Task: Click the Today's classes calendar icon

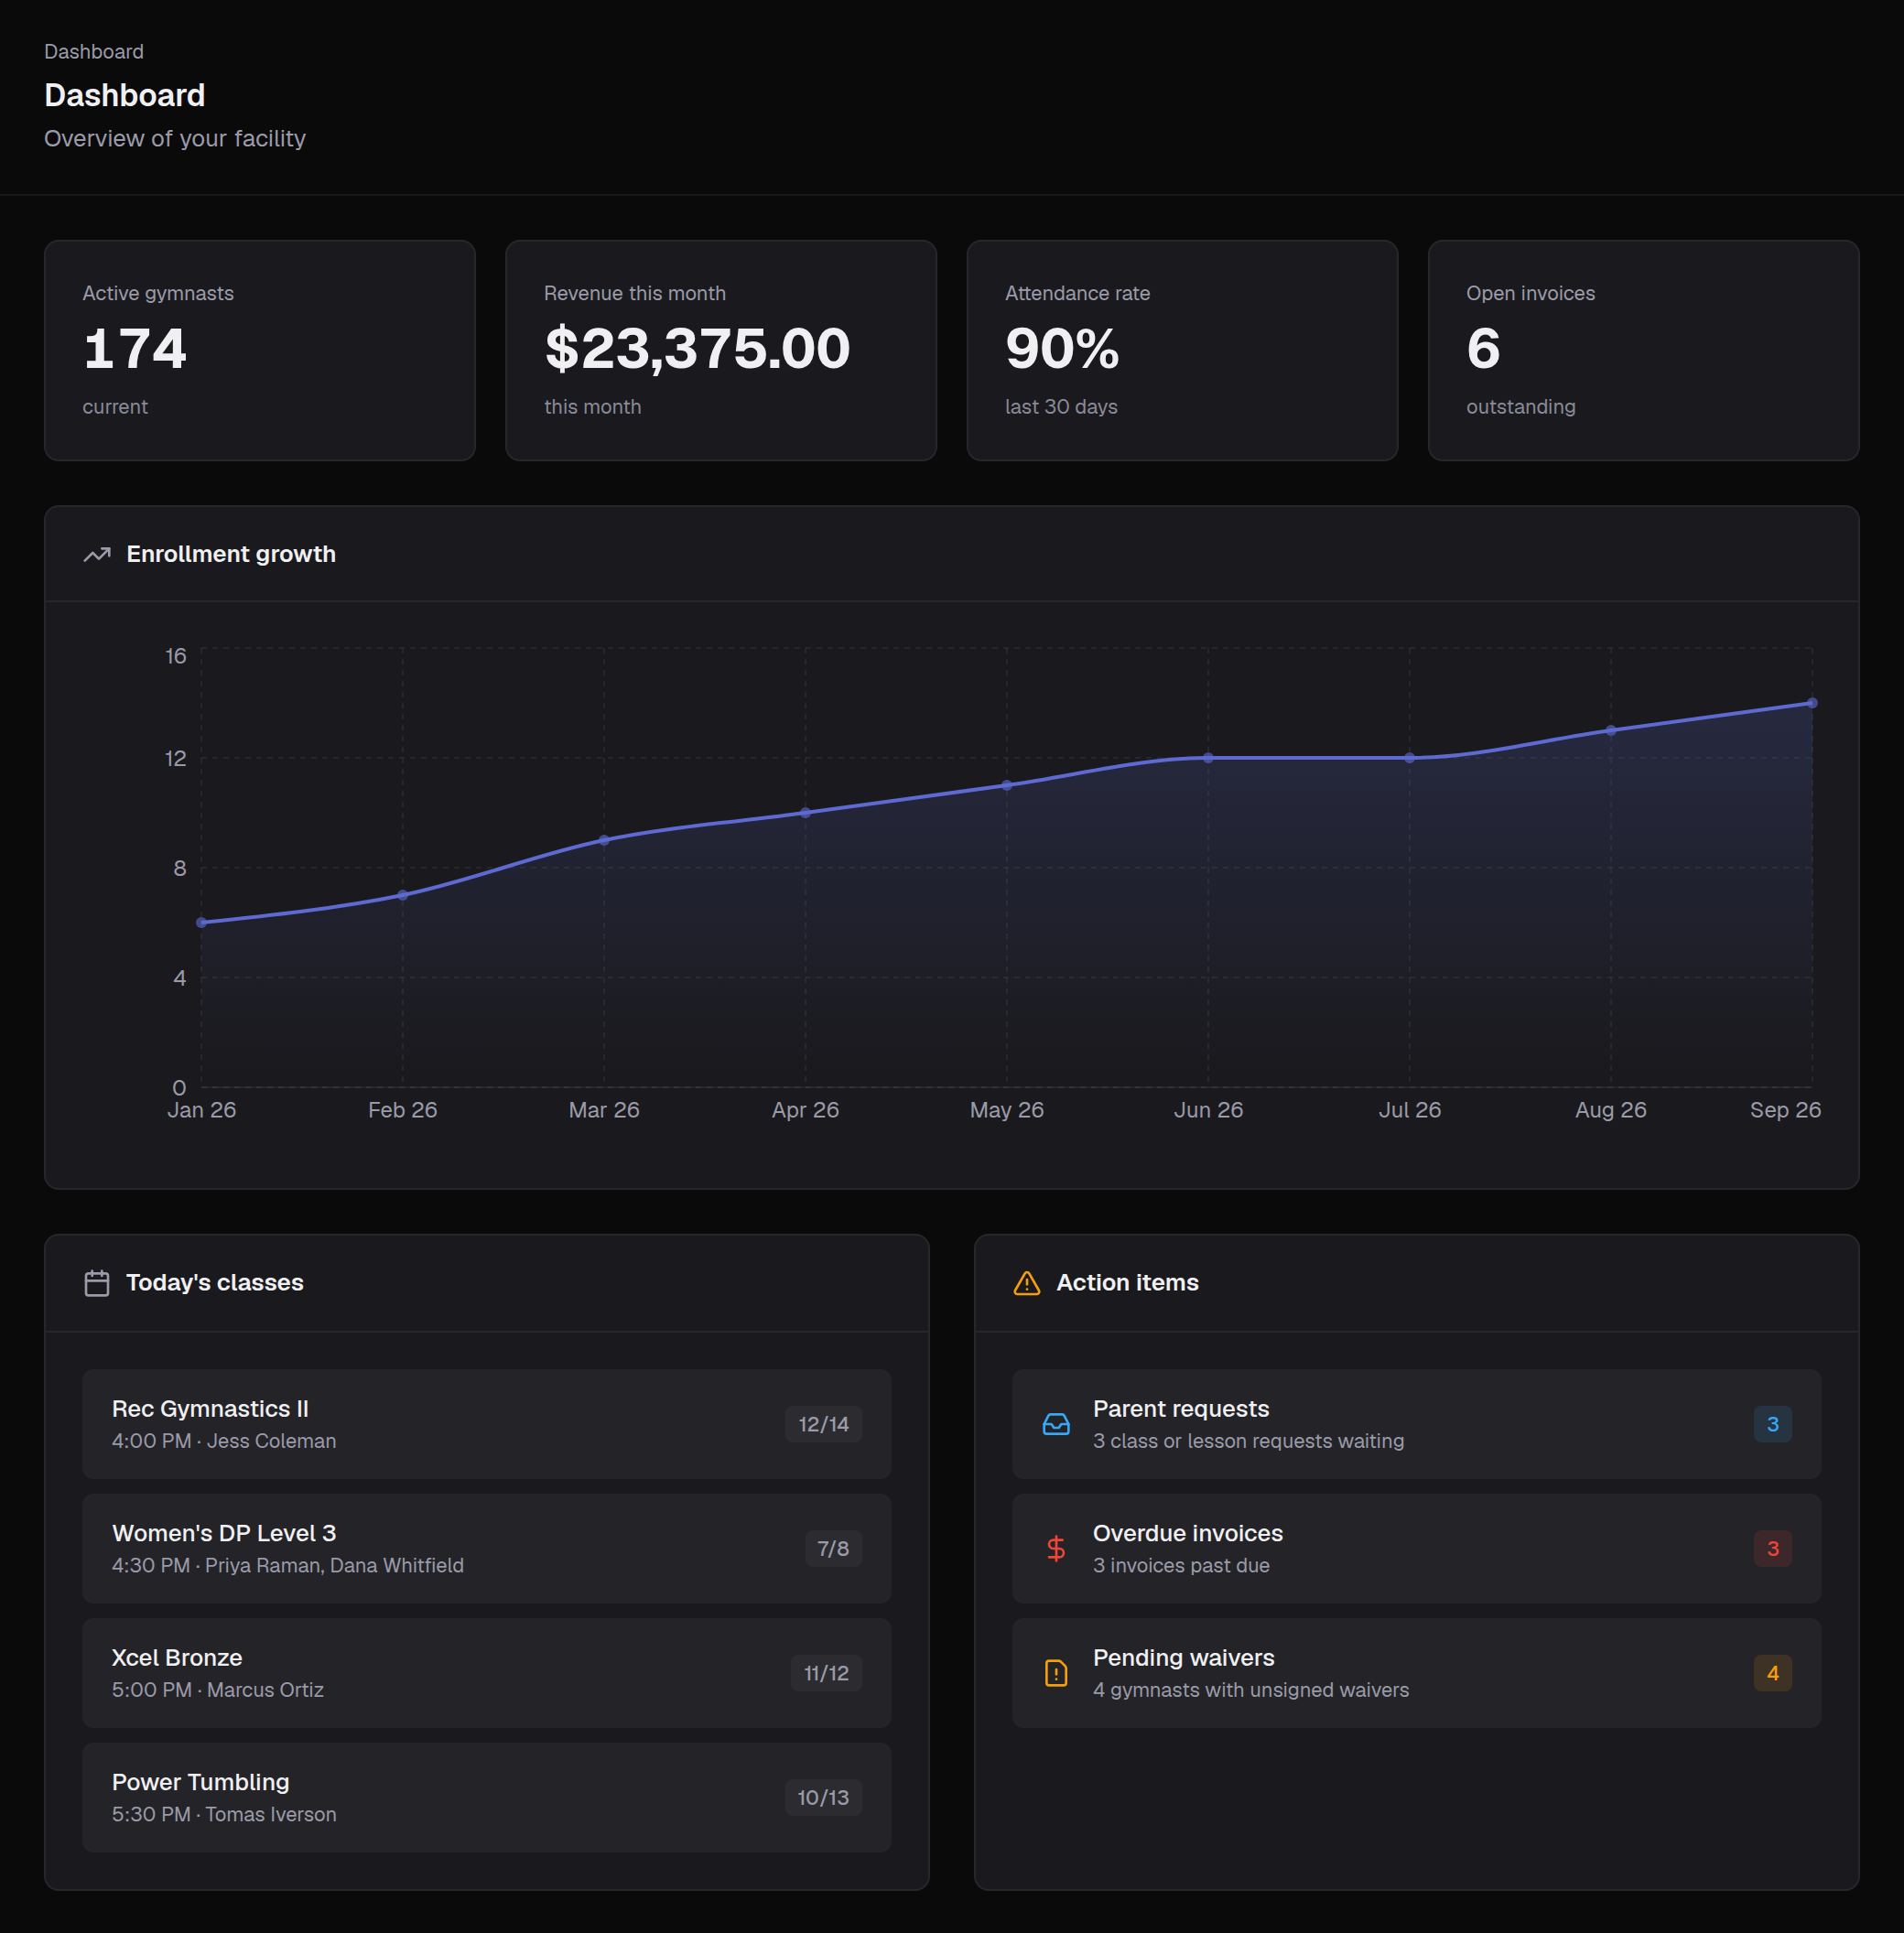Action: pos(97,1283)
